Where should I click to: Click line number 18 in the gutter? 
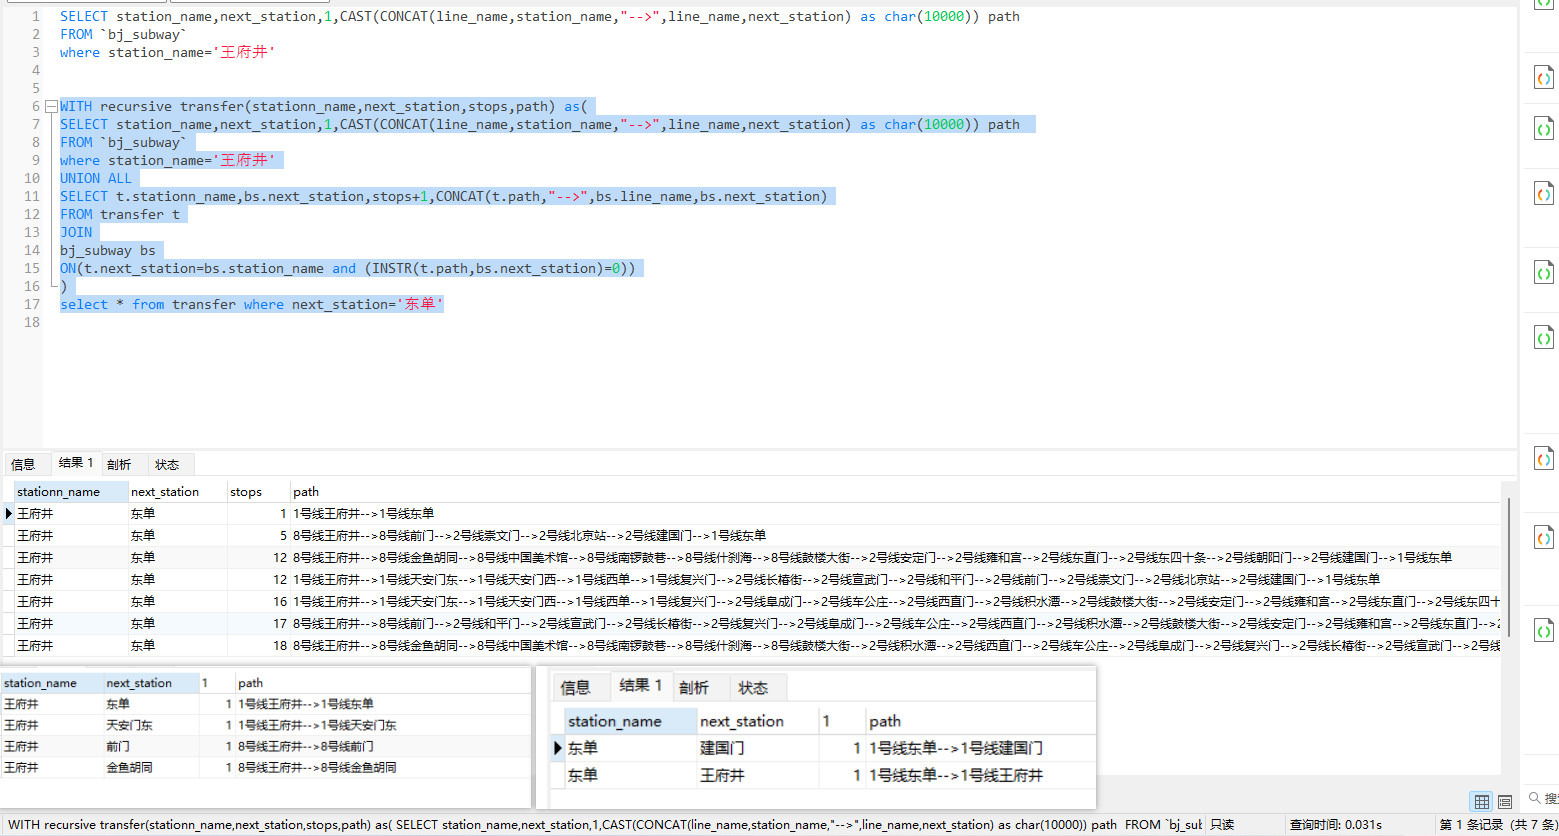coord(32,322)
